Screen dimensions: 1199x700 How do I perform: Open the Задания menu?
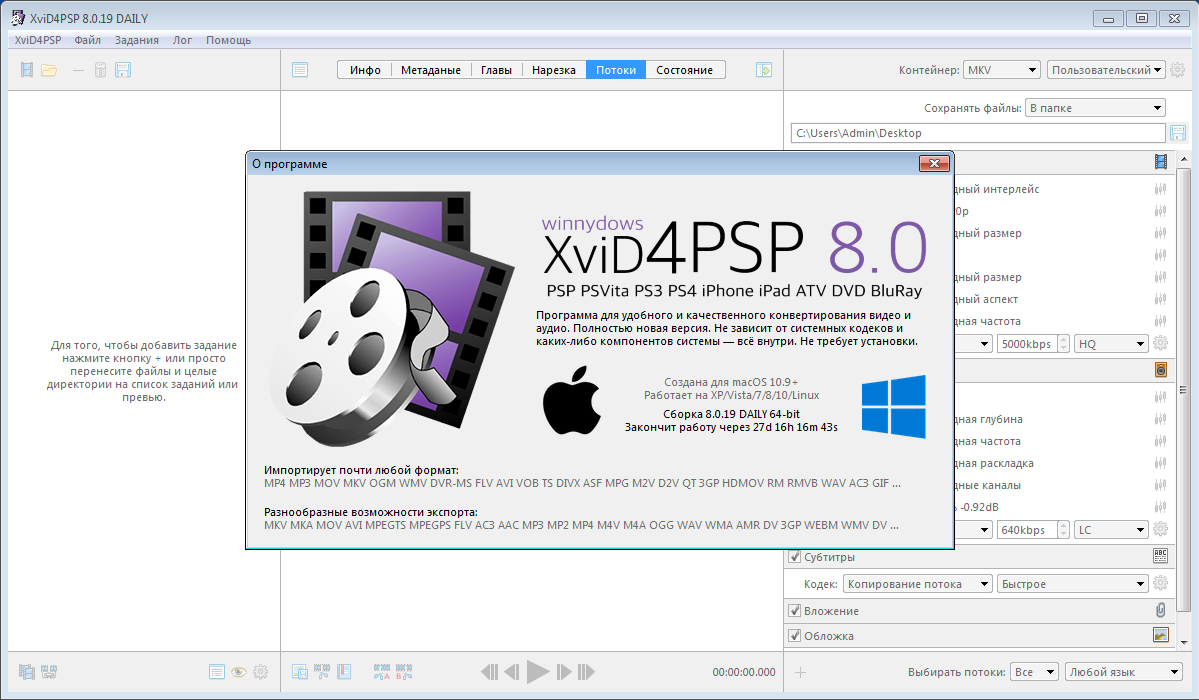pyautogui.click(x=137, y=40)
